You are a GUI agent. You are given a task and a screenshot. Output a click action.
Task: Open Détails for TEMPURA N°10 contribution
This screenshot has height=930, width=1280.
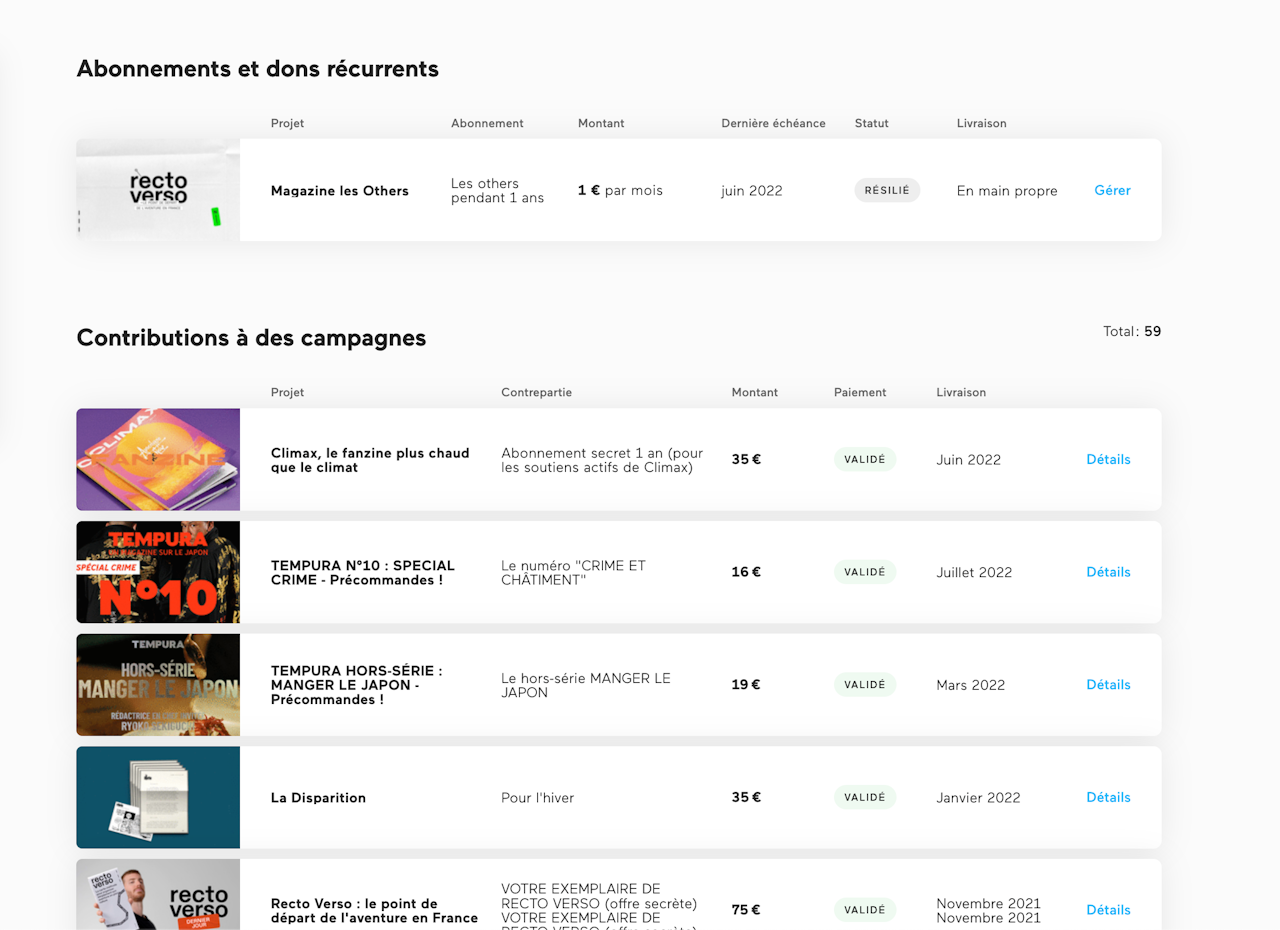(1108, 572)
